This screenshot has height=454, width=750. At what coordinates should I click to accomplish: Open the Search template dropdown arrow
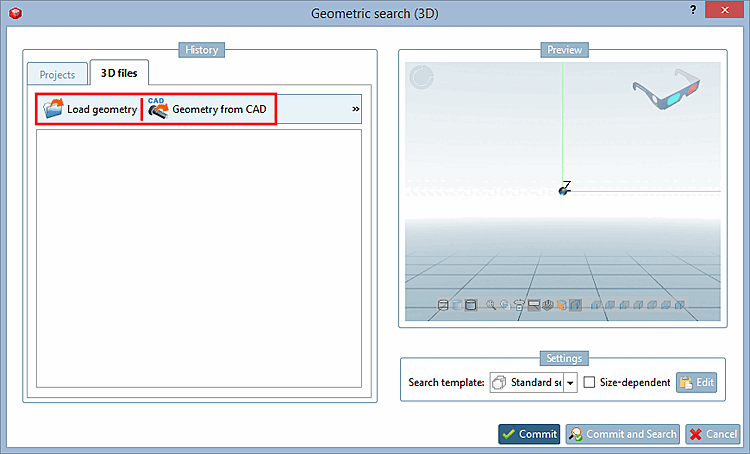(x=570, y=383)
